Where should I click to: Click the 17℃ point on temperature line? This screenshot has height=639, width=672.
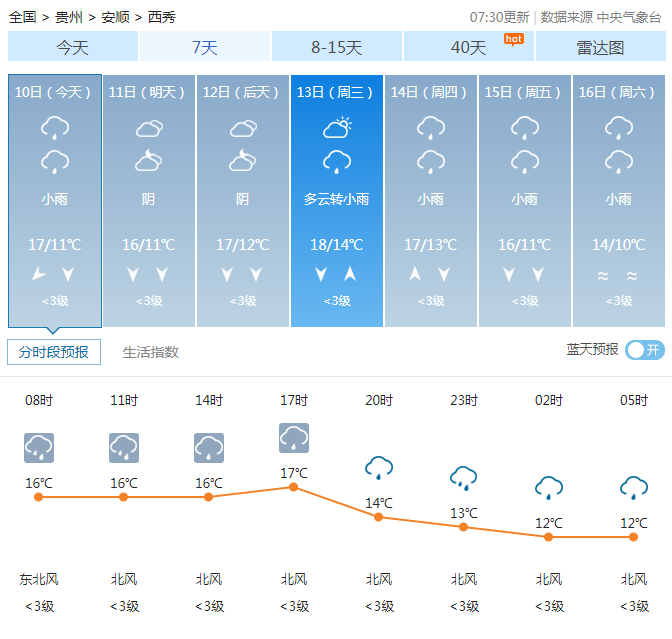pyautogui.click(x=293, y=487)
